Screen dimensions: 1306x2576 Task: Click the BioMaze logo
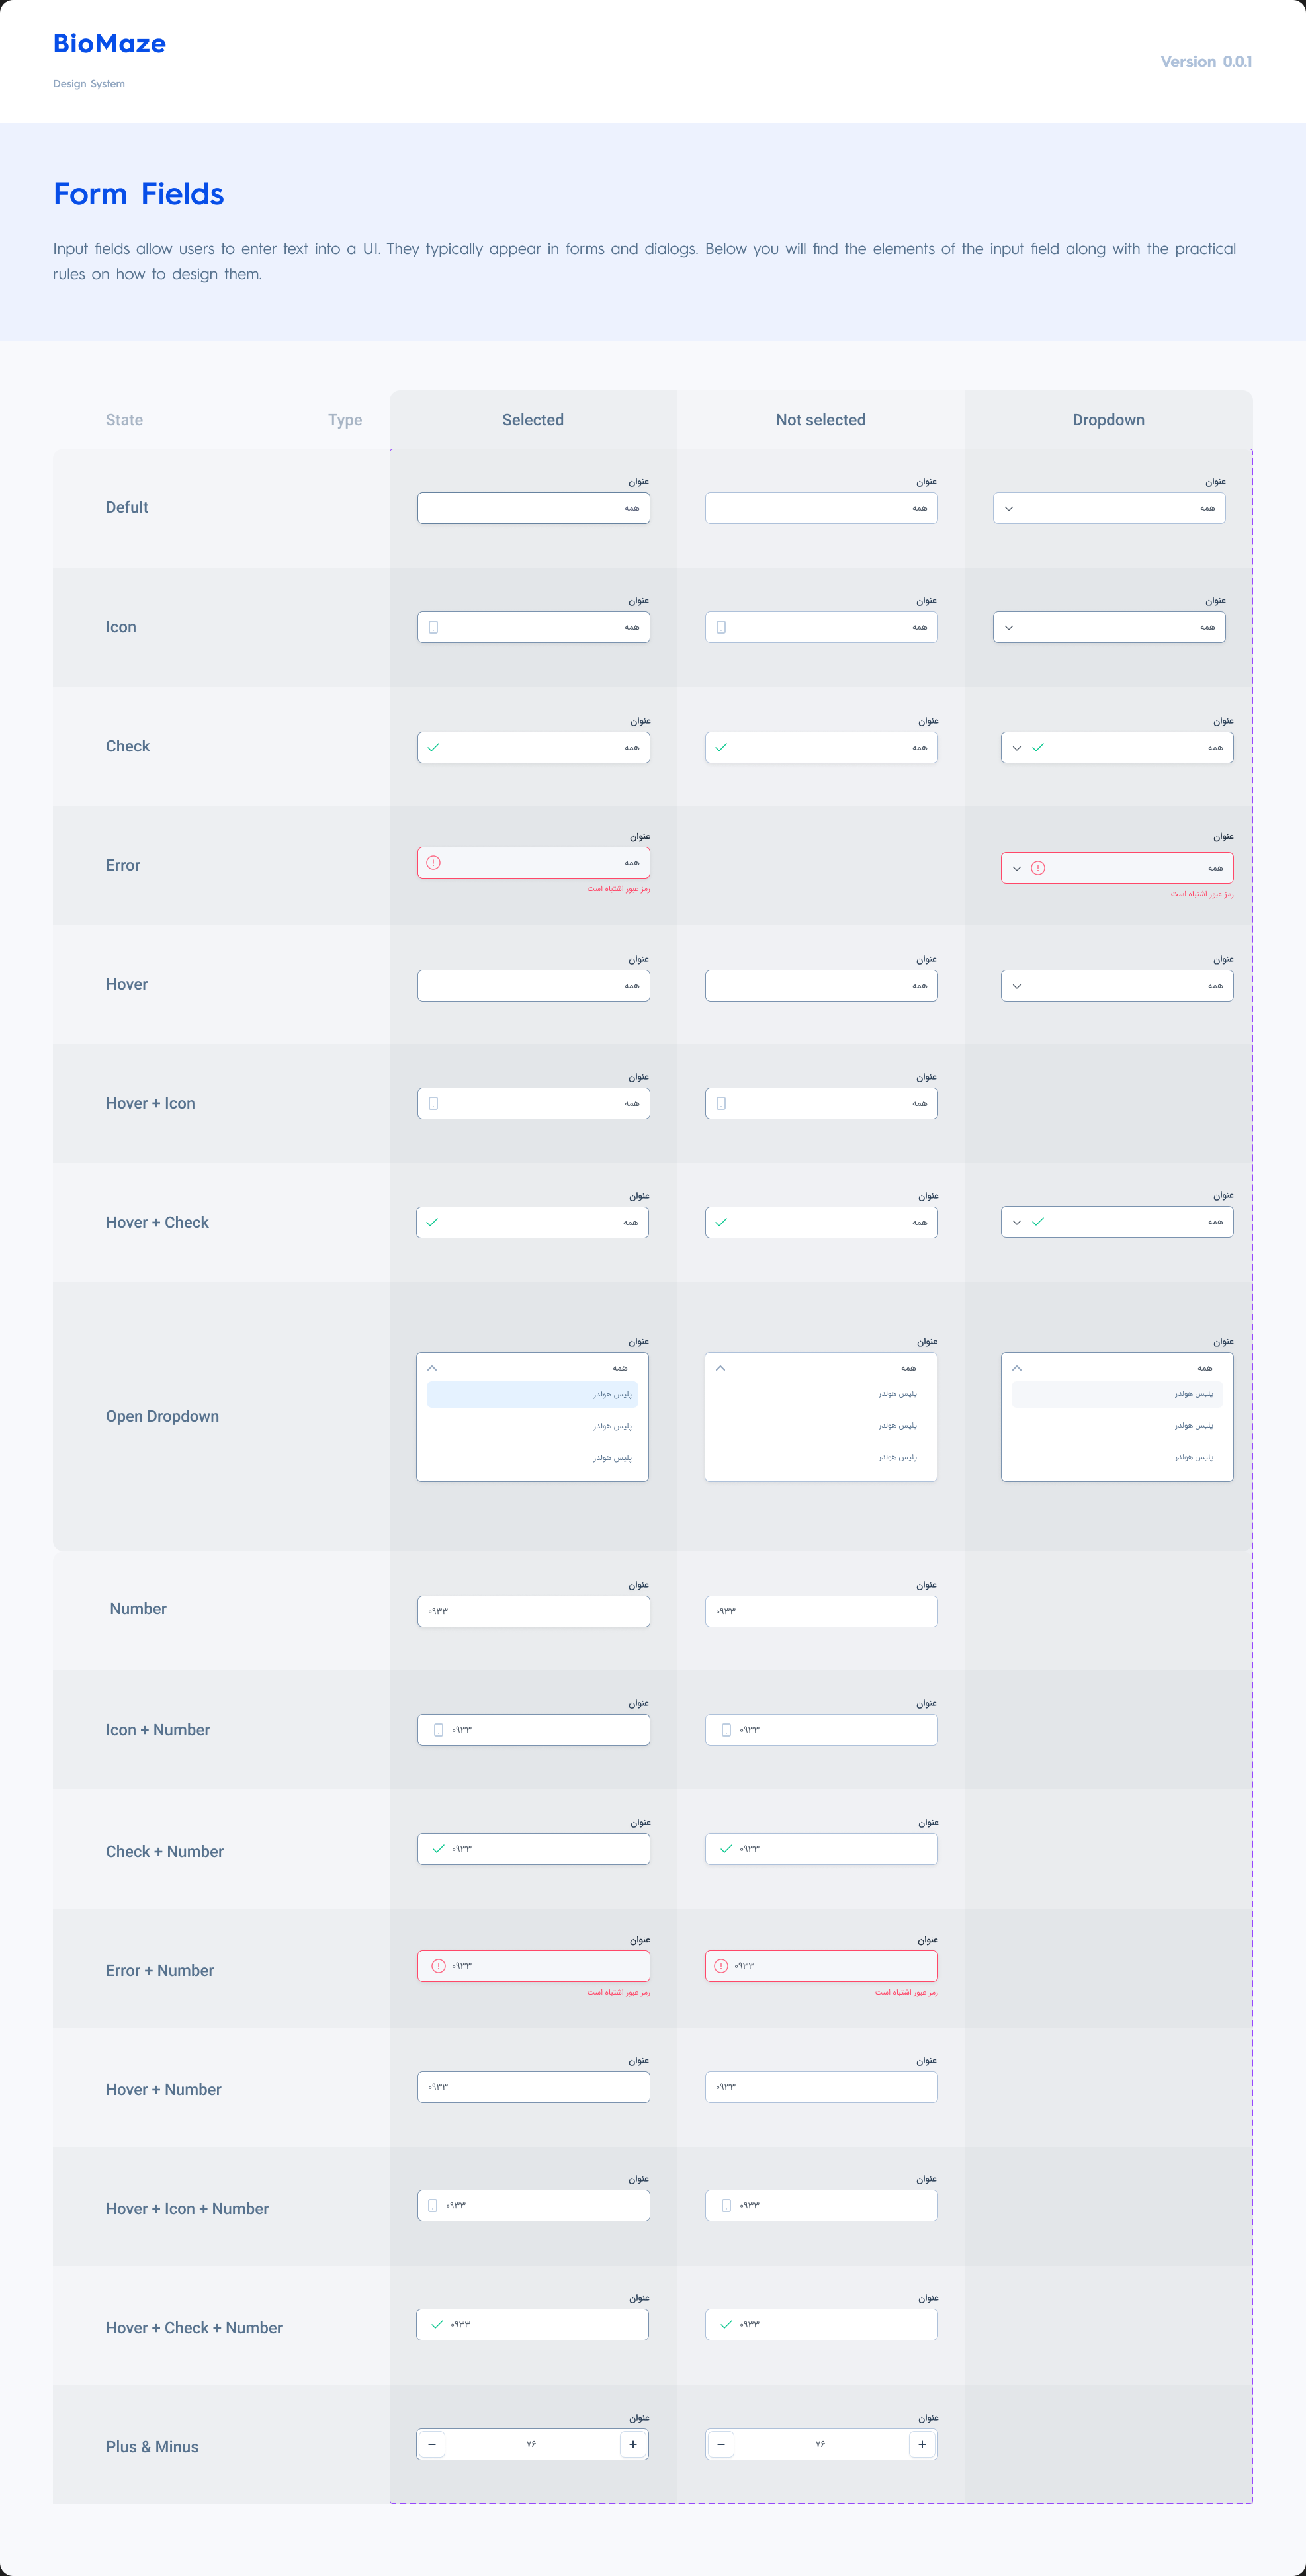click(x=110, y=44)
